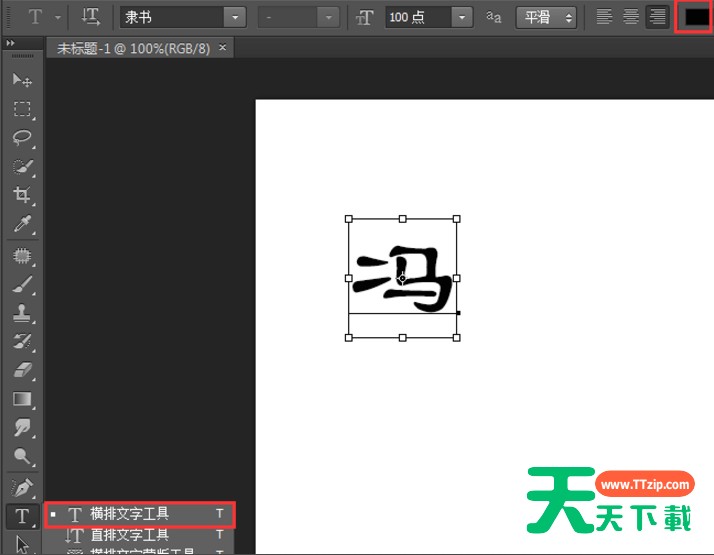Click the top-right text box handle
This screenshot has width=714, height=555.
(457, 218)
